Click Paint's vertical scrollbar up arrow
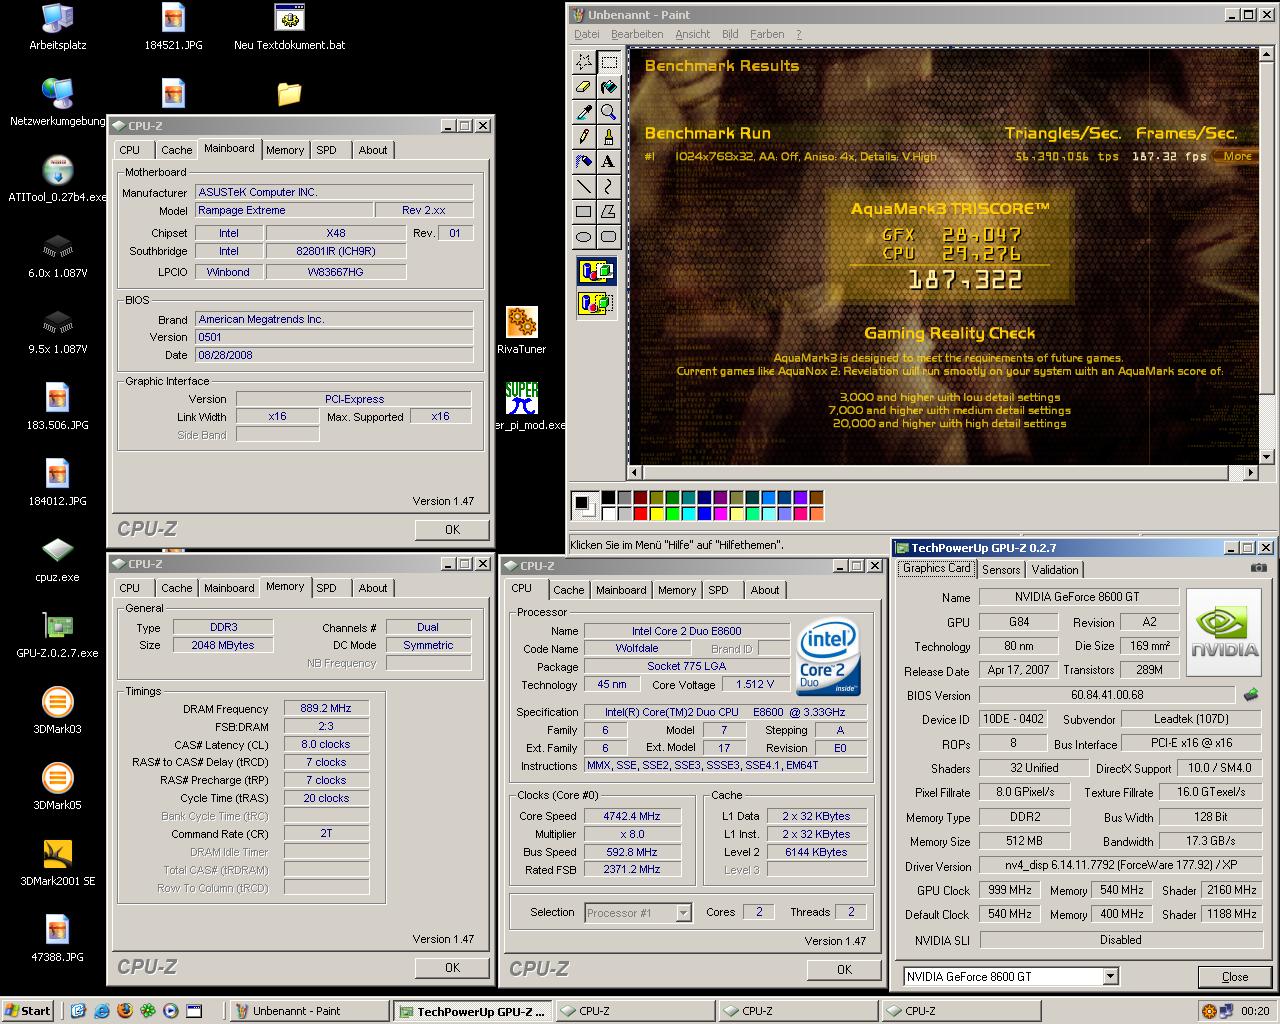Screen dimensions: 1280x1024 1269,54
